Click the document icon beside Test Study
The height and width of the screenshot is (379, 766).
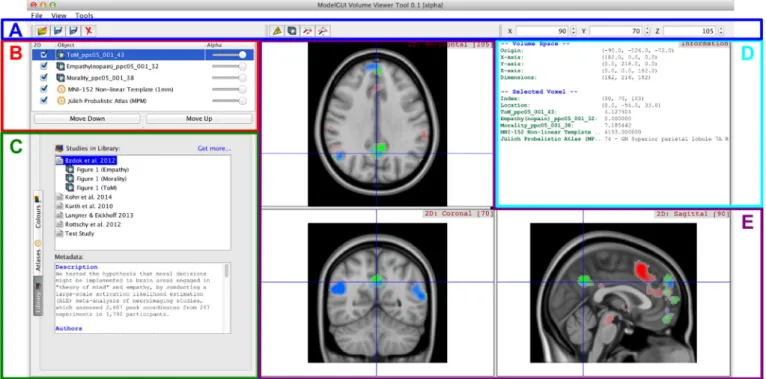click(60, 233)
